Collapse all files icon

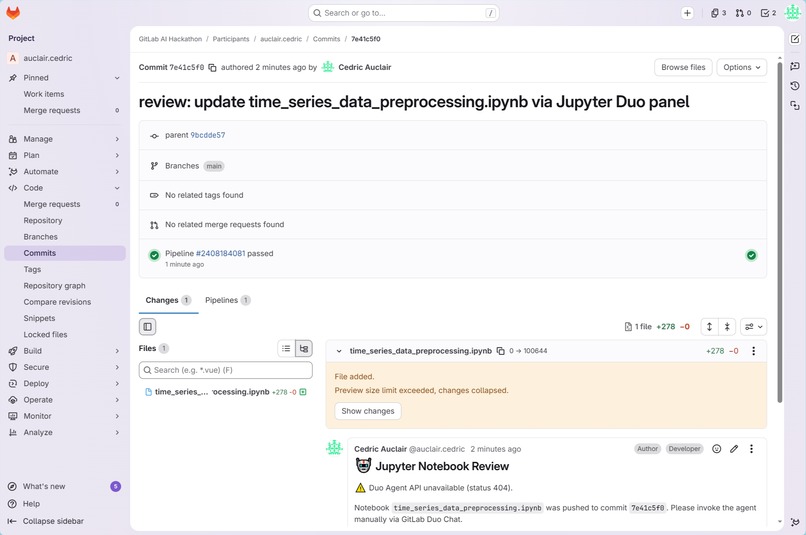727,327
